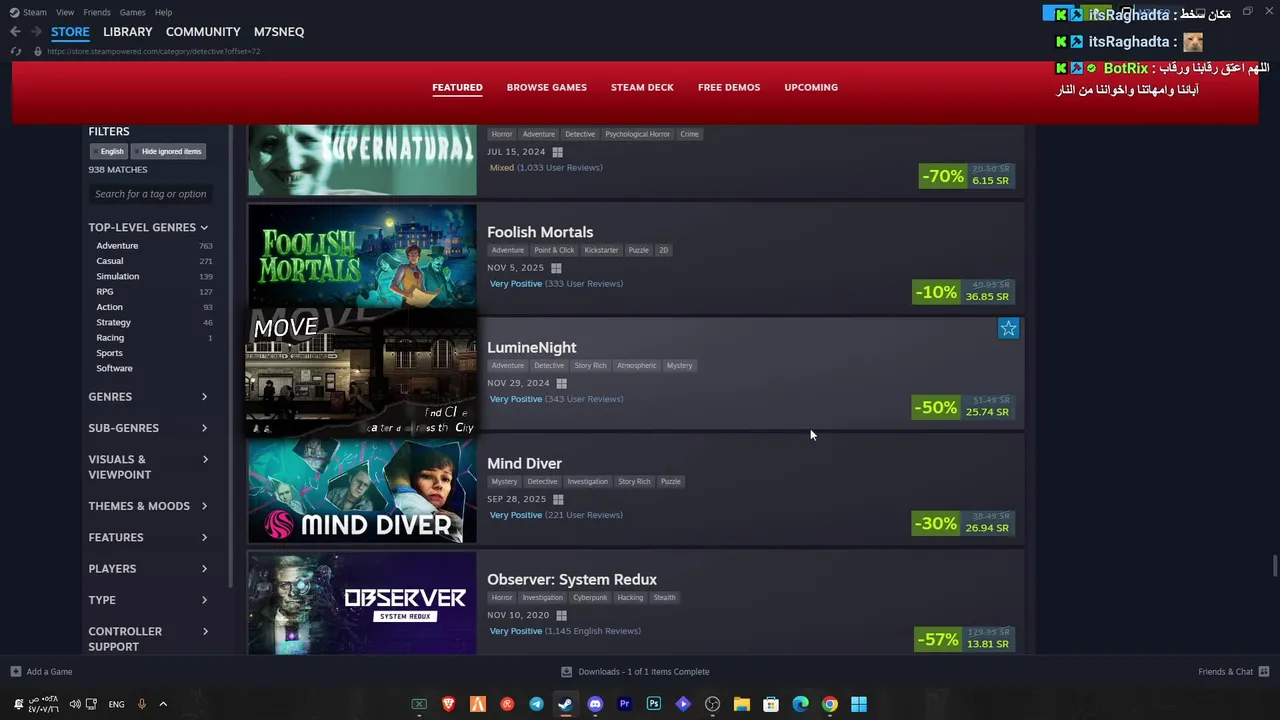Open the Games menu
Viewport: 1280px width, 720px height.
(132, 12)
